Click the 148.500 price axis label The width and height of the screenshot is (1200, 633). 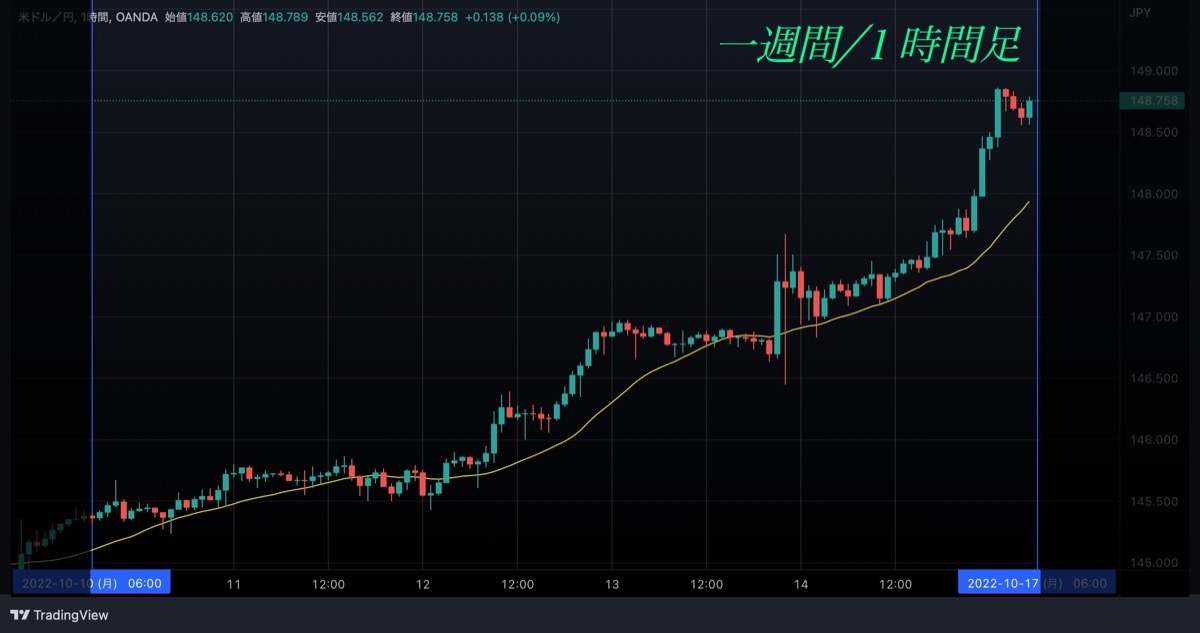click(1152, 132)
